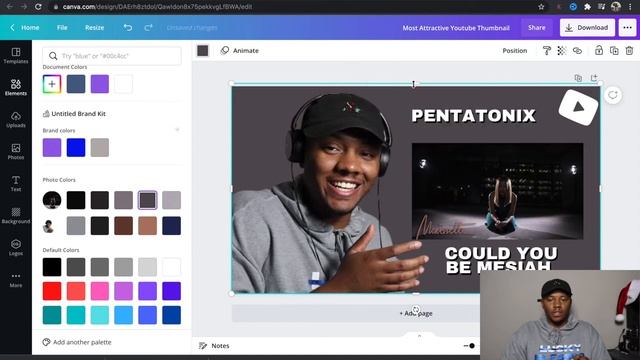Click the first photo thumbnail in Photo Colors

point(52,200)
